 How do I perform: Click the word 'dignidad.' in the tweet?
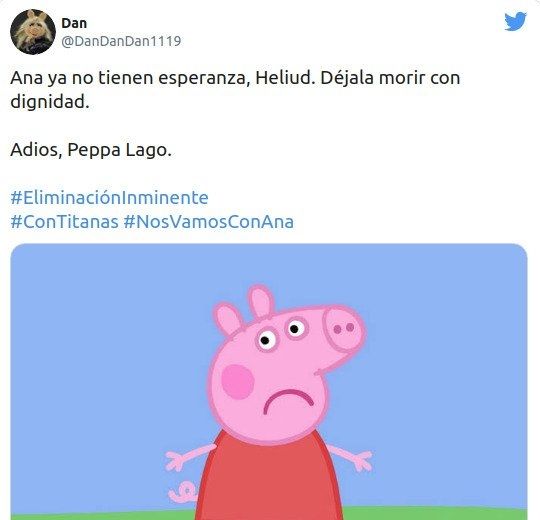[x=50, y=102]
